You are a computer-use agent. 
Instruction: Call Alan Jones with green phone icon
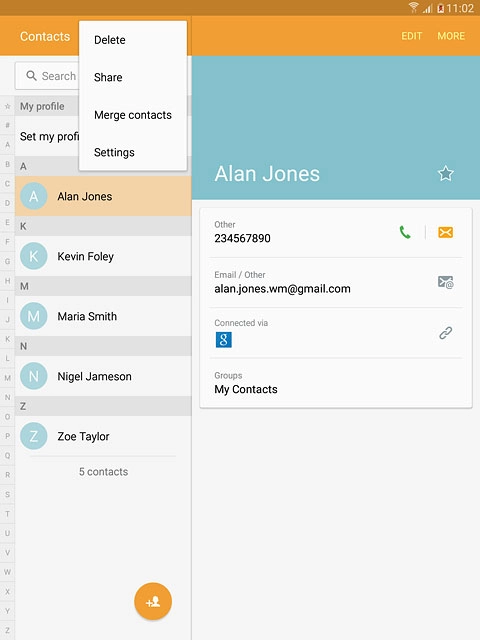tap(405, 232)
